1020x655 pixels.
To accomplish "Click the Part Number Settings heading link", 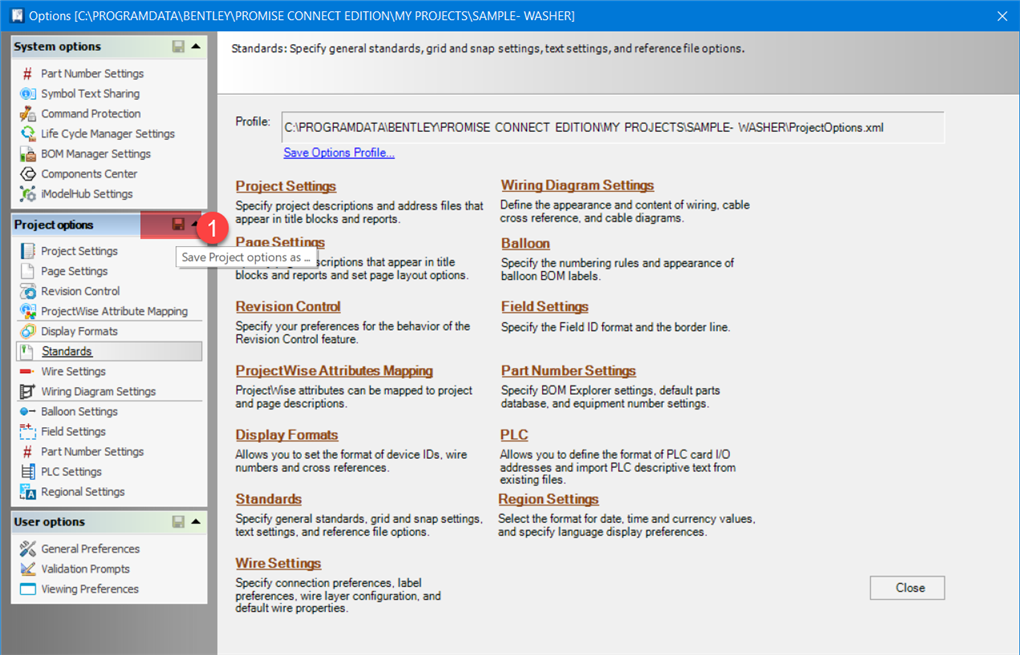I will pyautogui.click(x=568, y=371).
